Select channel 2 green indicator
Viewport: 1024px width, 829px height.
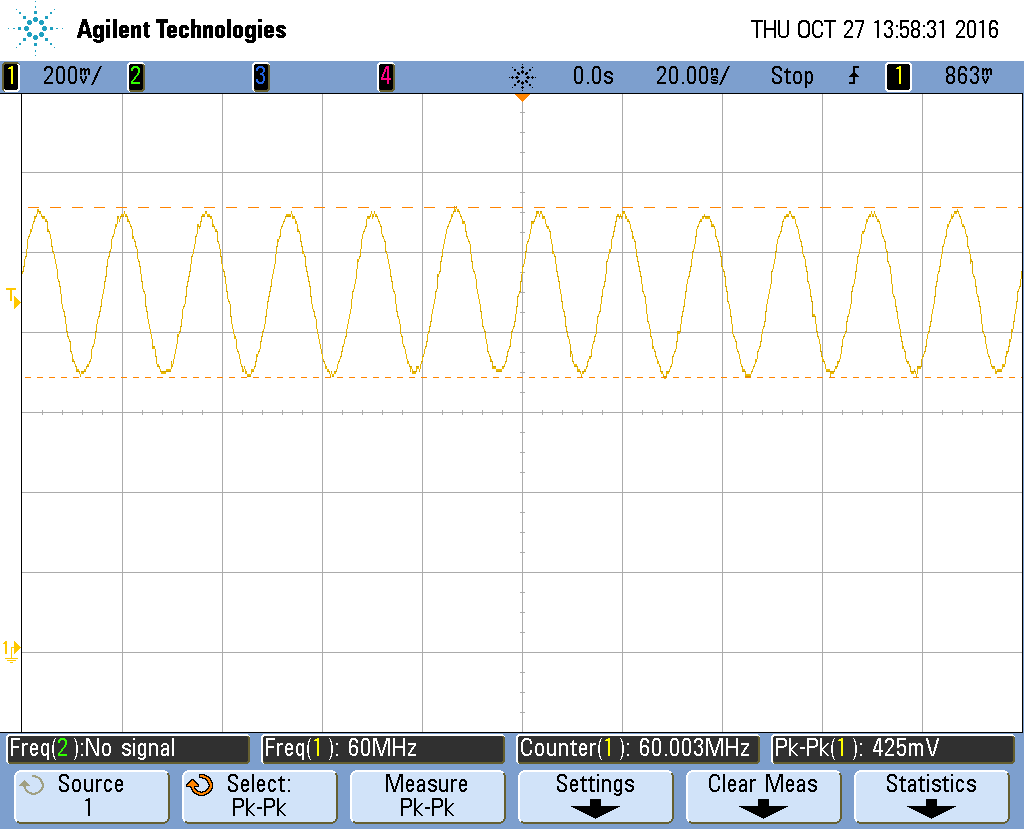tap(136, 76)
